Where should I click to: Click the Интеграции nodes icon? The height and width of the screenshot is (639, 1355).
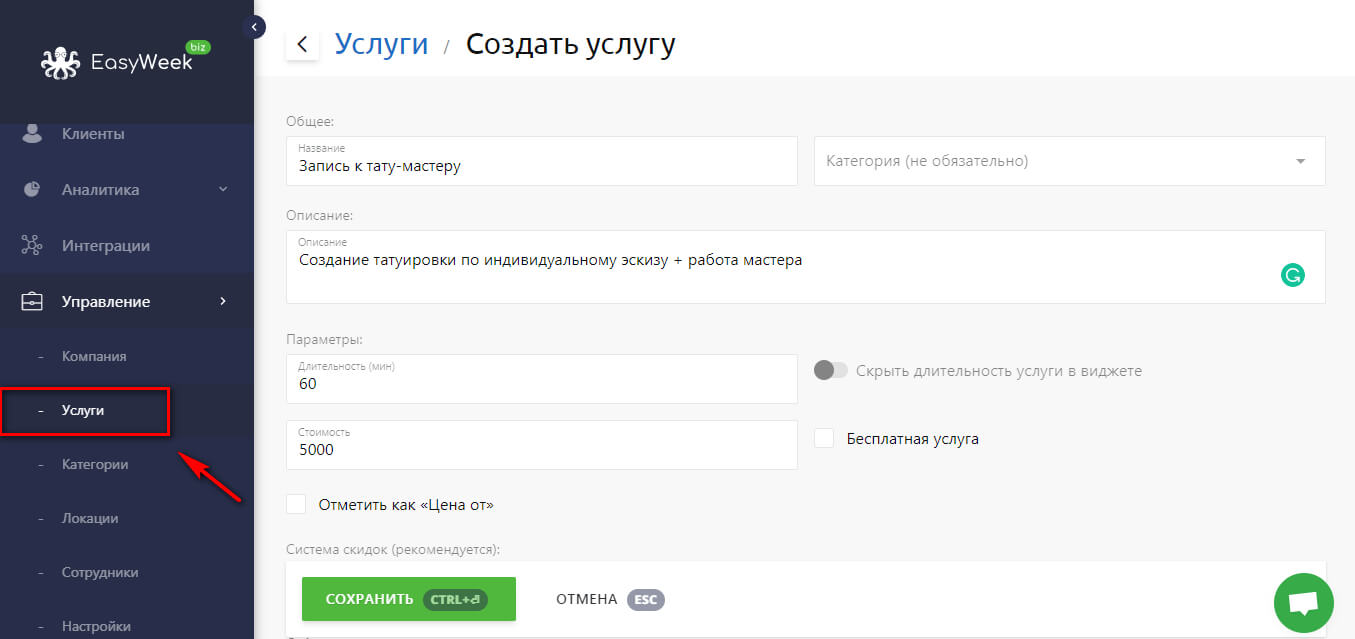pyautogui.click(x=32, y=246)
